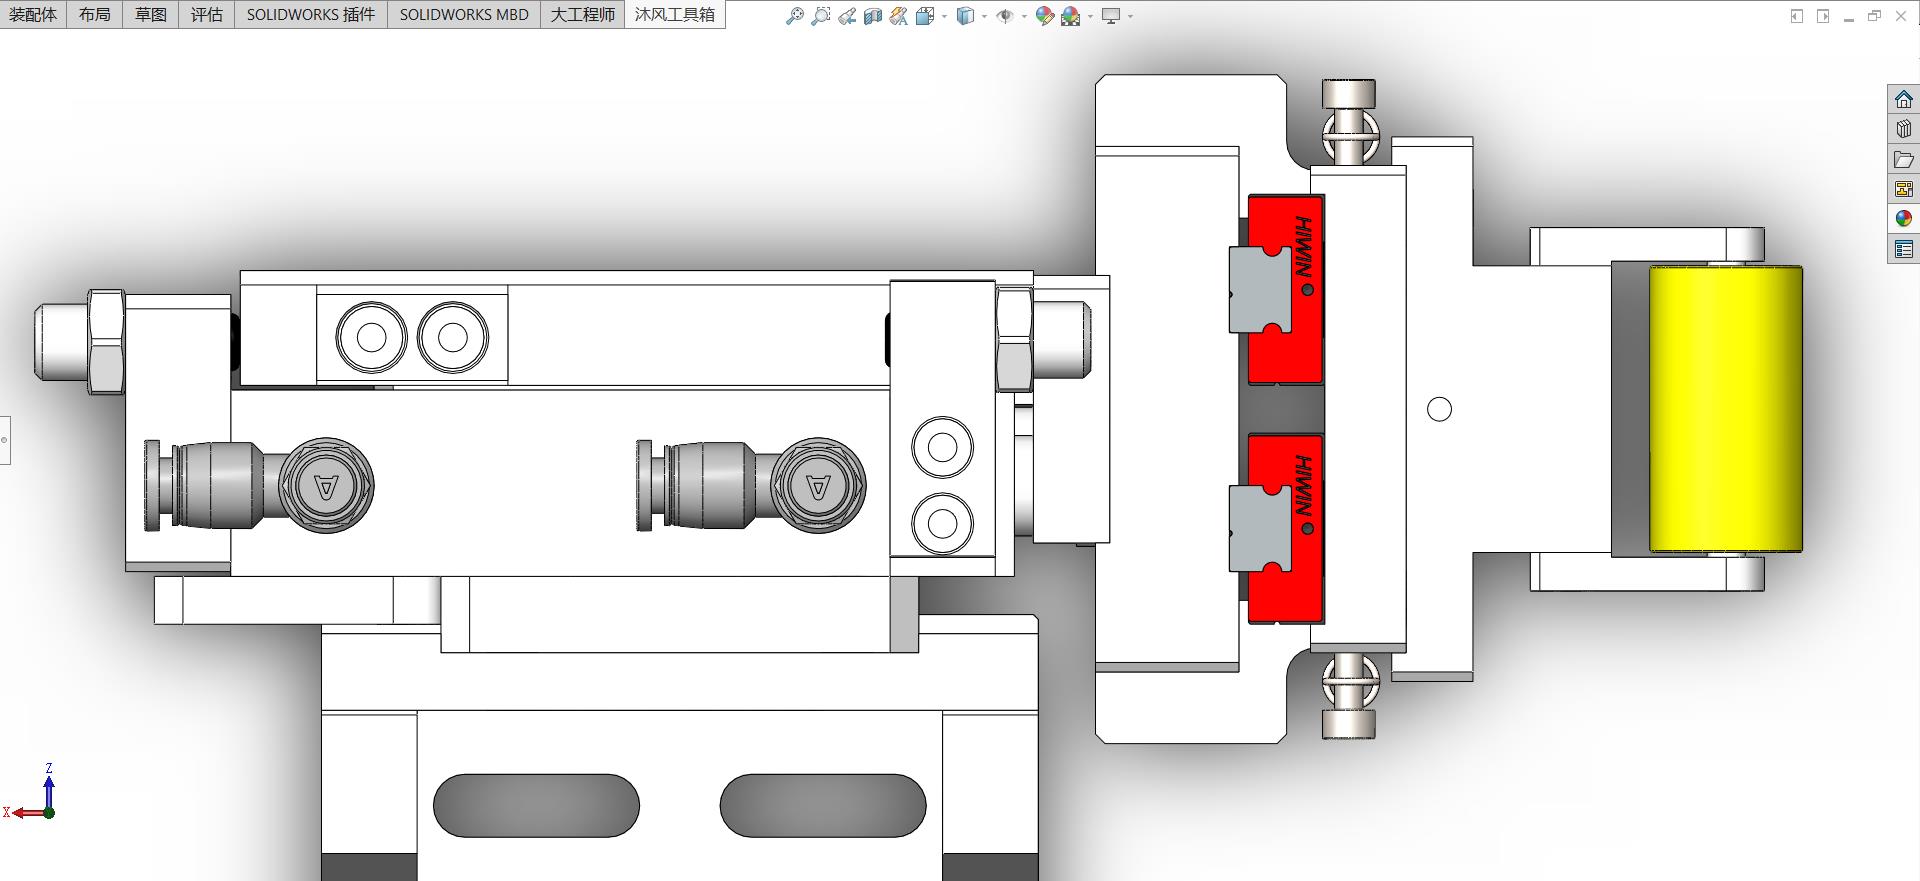The height and width of the screenshot is (881, 1920).
Task: Open the Design Library task pane tab
Action: [x=1903, y=129]
